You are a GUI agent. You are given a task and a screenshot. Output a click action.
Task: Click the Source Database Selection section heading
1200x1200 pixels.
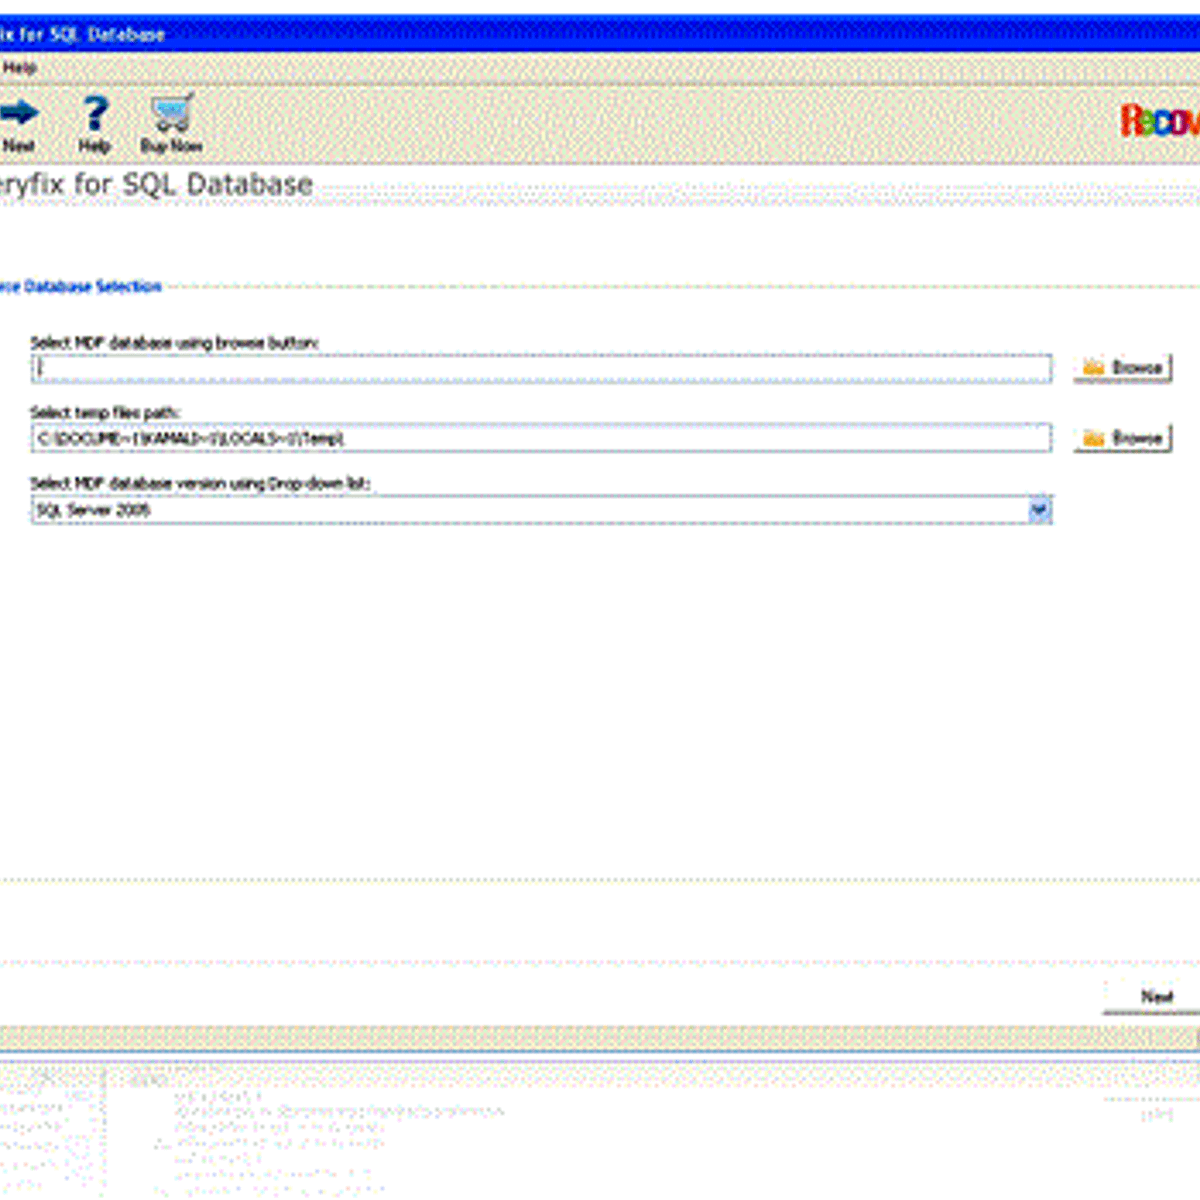pyautogui.click(x=81, y=287)
